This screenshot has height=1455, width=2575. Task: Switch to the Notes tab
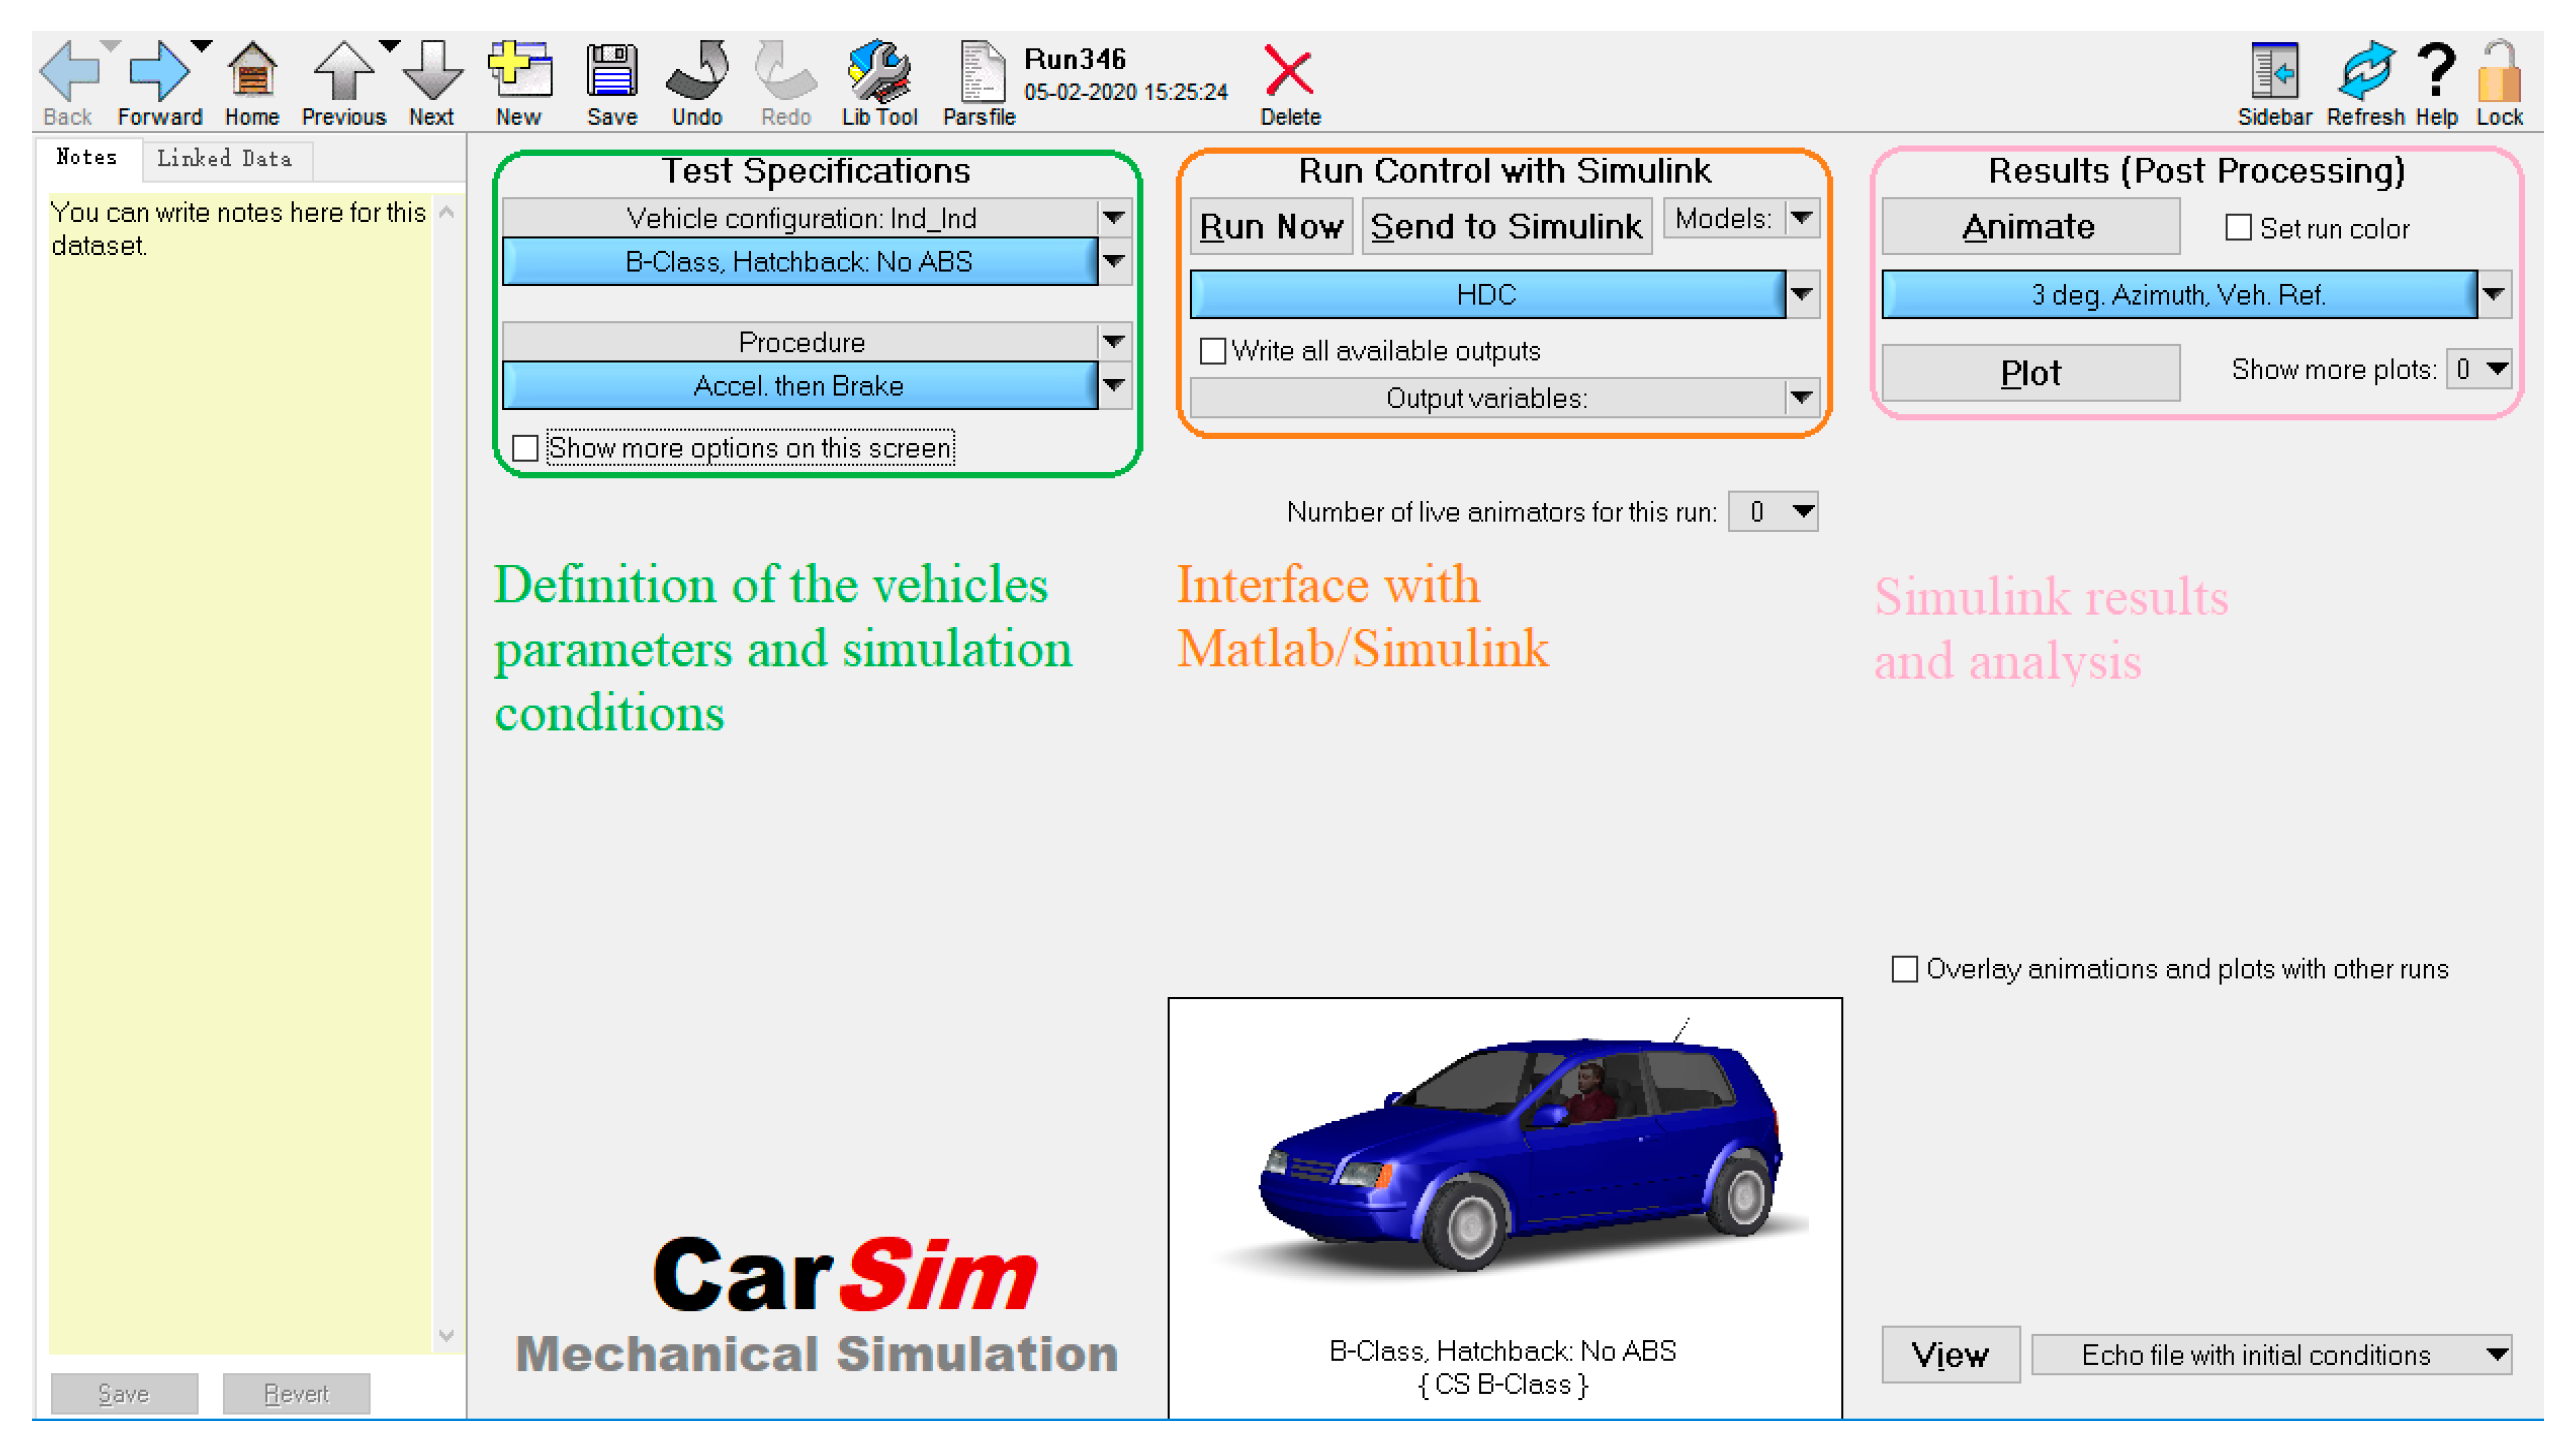click(87, 158)
